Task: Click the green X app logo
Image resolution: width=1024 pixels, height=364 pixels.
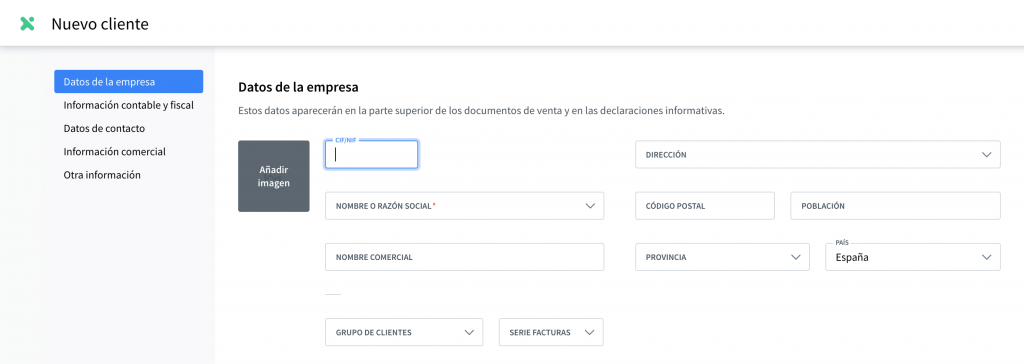Action: pos(27,24)
